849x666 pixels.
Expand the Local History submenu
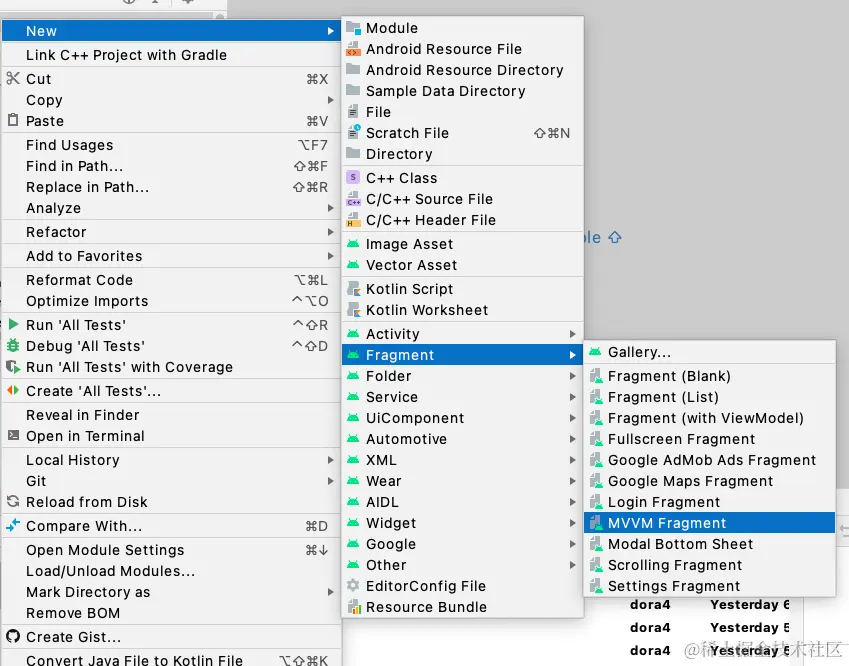[72, 460]
